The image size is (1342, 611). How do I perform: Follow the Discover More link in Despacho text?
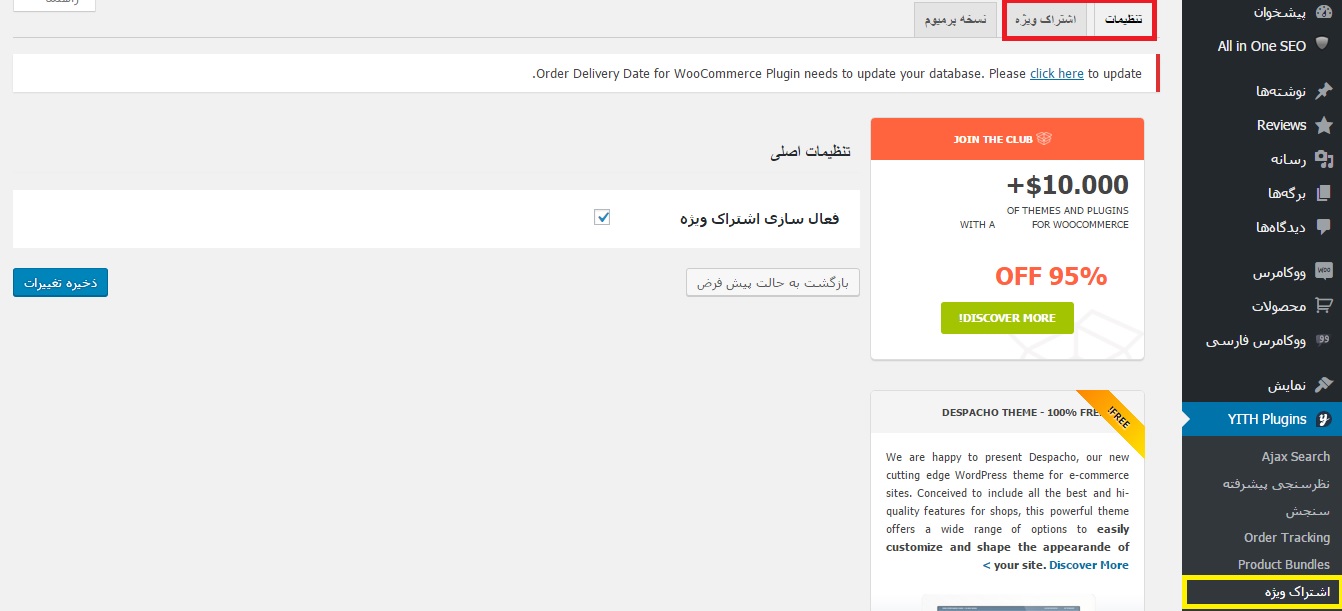point(1088,565)
